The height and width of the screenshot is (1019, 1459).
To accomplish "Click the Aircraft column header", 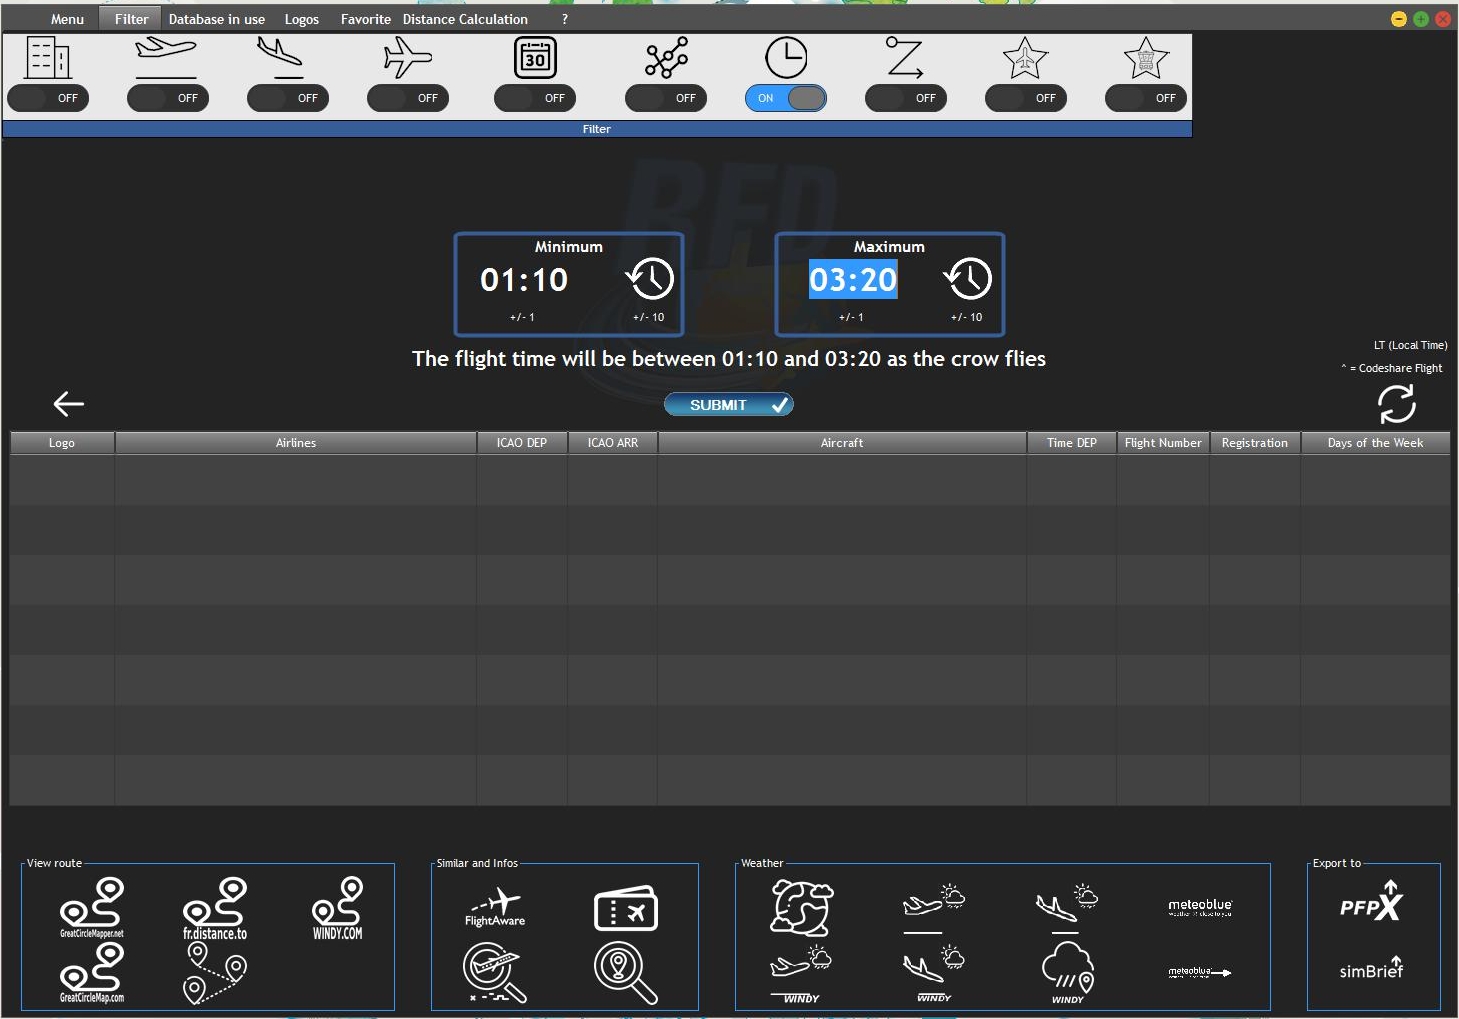I will tap(842, 443).
